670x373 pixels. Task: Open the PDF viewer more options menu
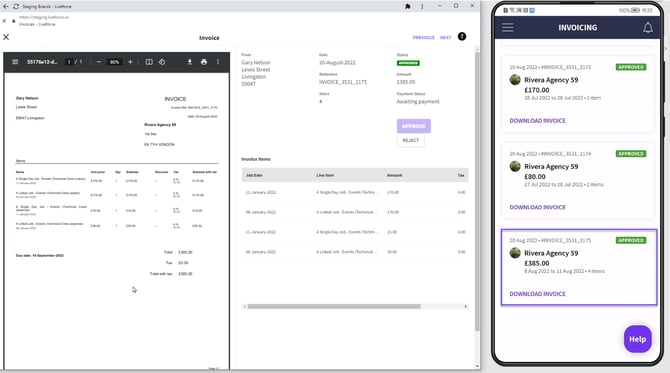[218, 62]
